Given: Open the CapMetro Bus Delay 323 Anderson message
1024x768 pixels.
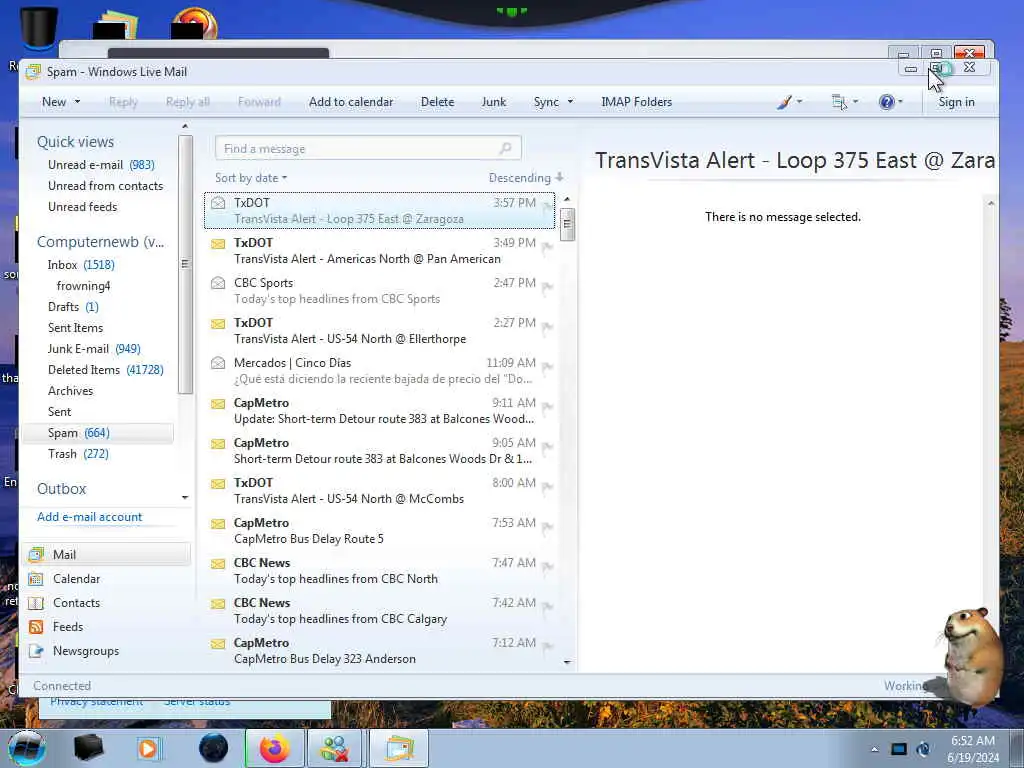Looking at the screenshot, I should (379, 650).
